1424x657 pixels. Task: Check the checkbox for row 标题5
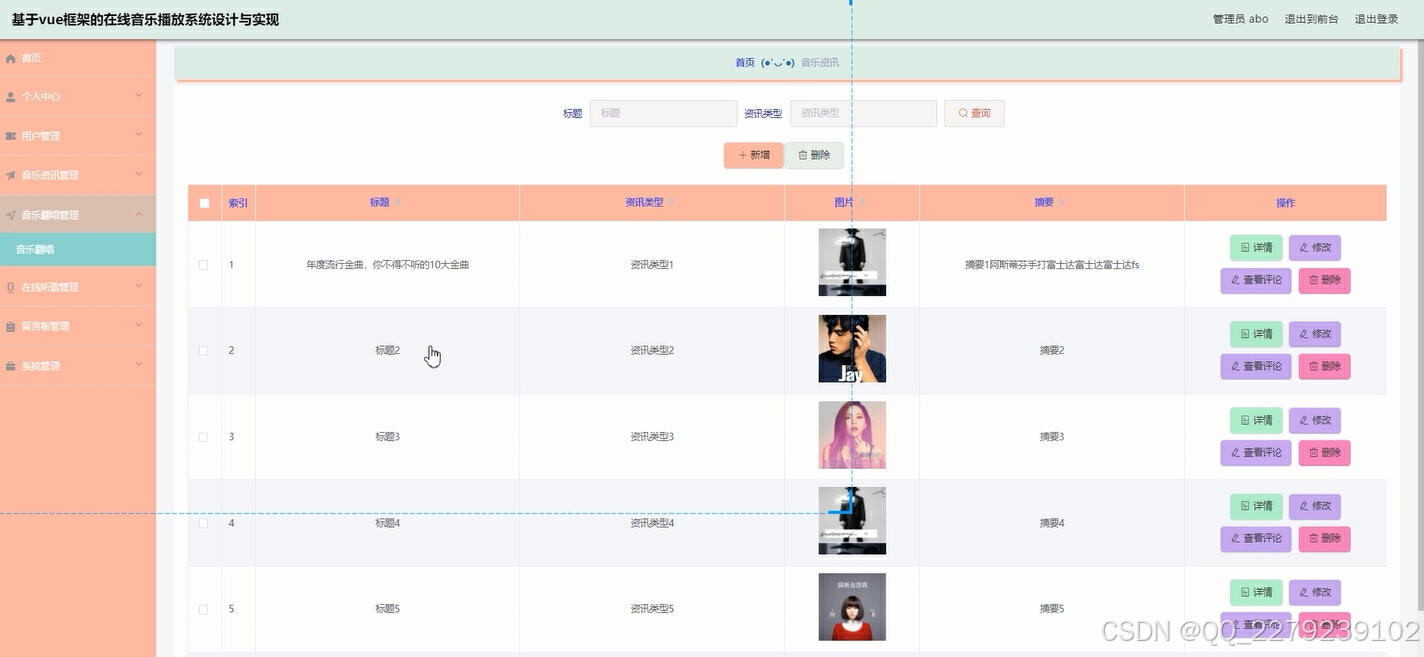204,609
